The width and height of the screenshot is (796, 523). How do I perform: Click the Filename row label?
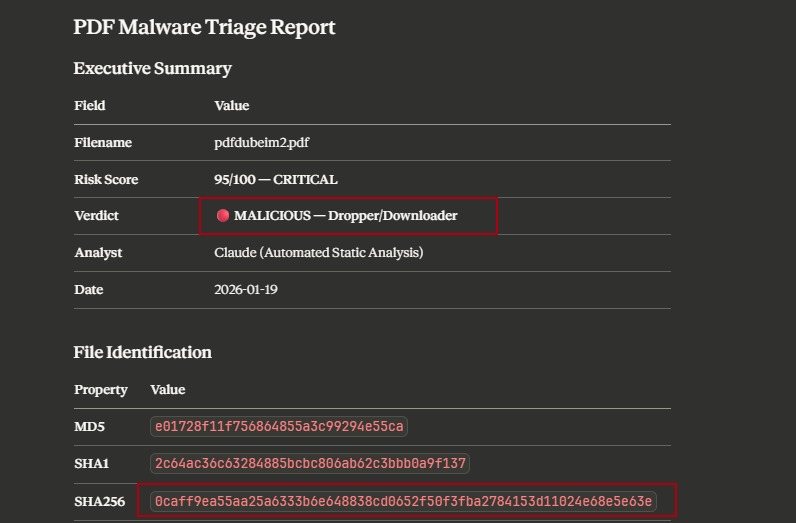coord(103,143)
